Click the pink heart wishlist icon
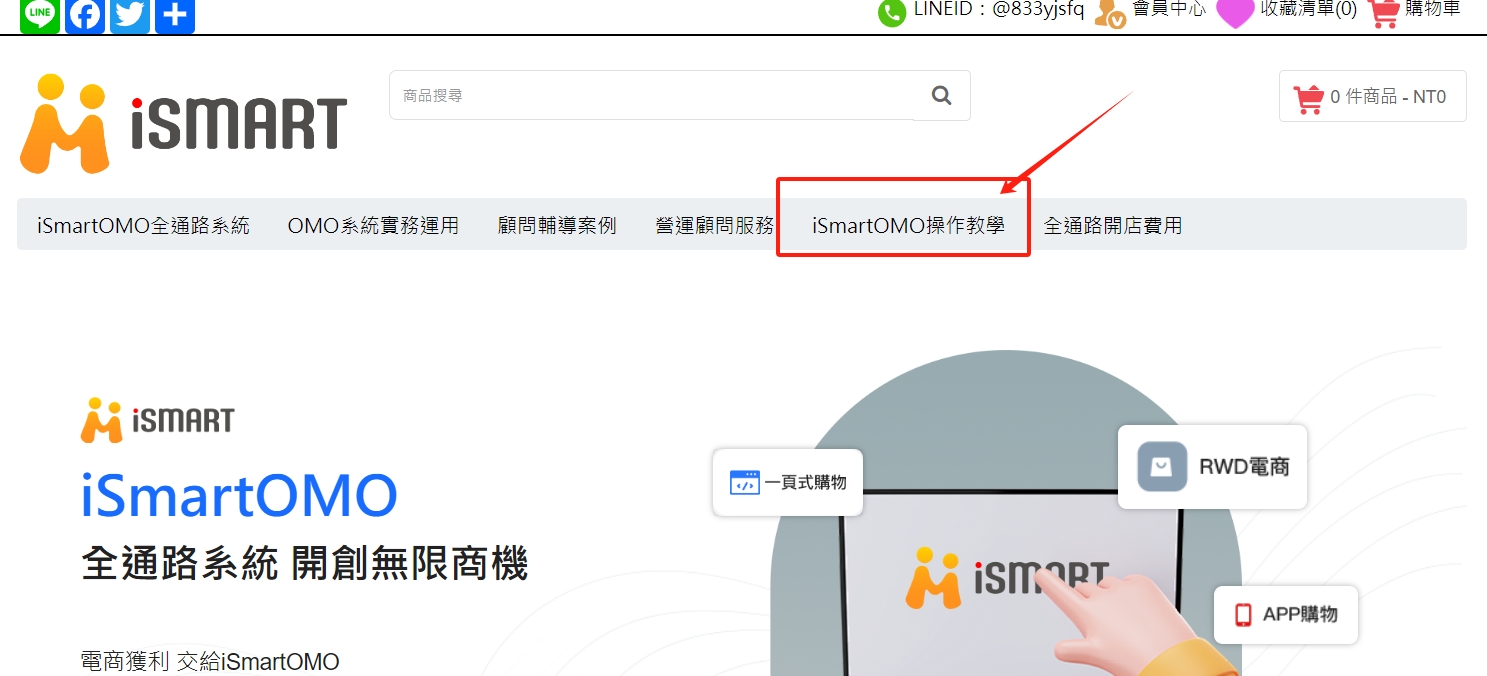The width and height of the screenshot is (1487, 676). [1235, 12]
